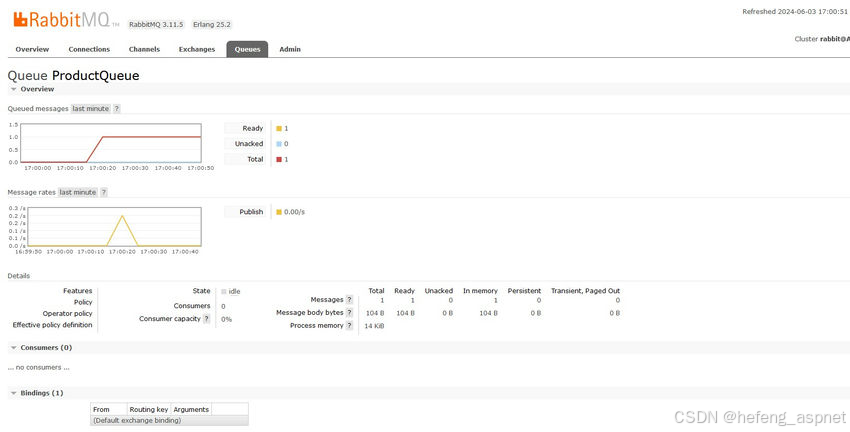850x432 pixels.
Task: Click the 0% consumer capacity value
Action: pyautogui.click(x=227, y=319)
